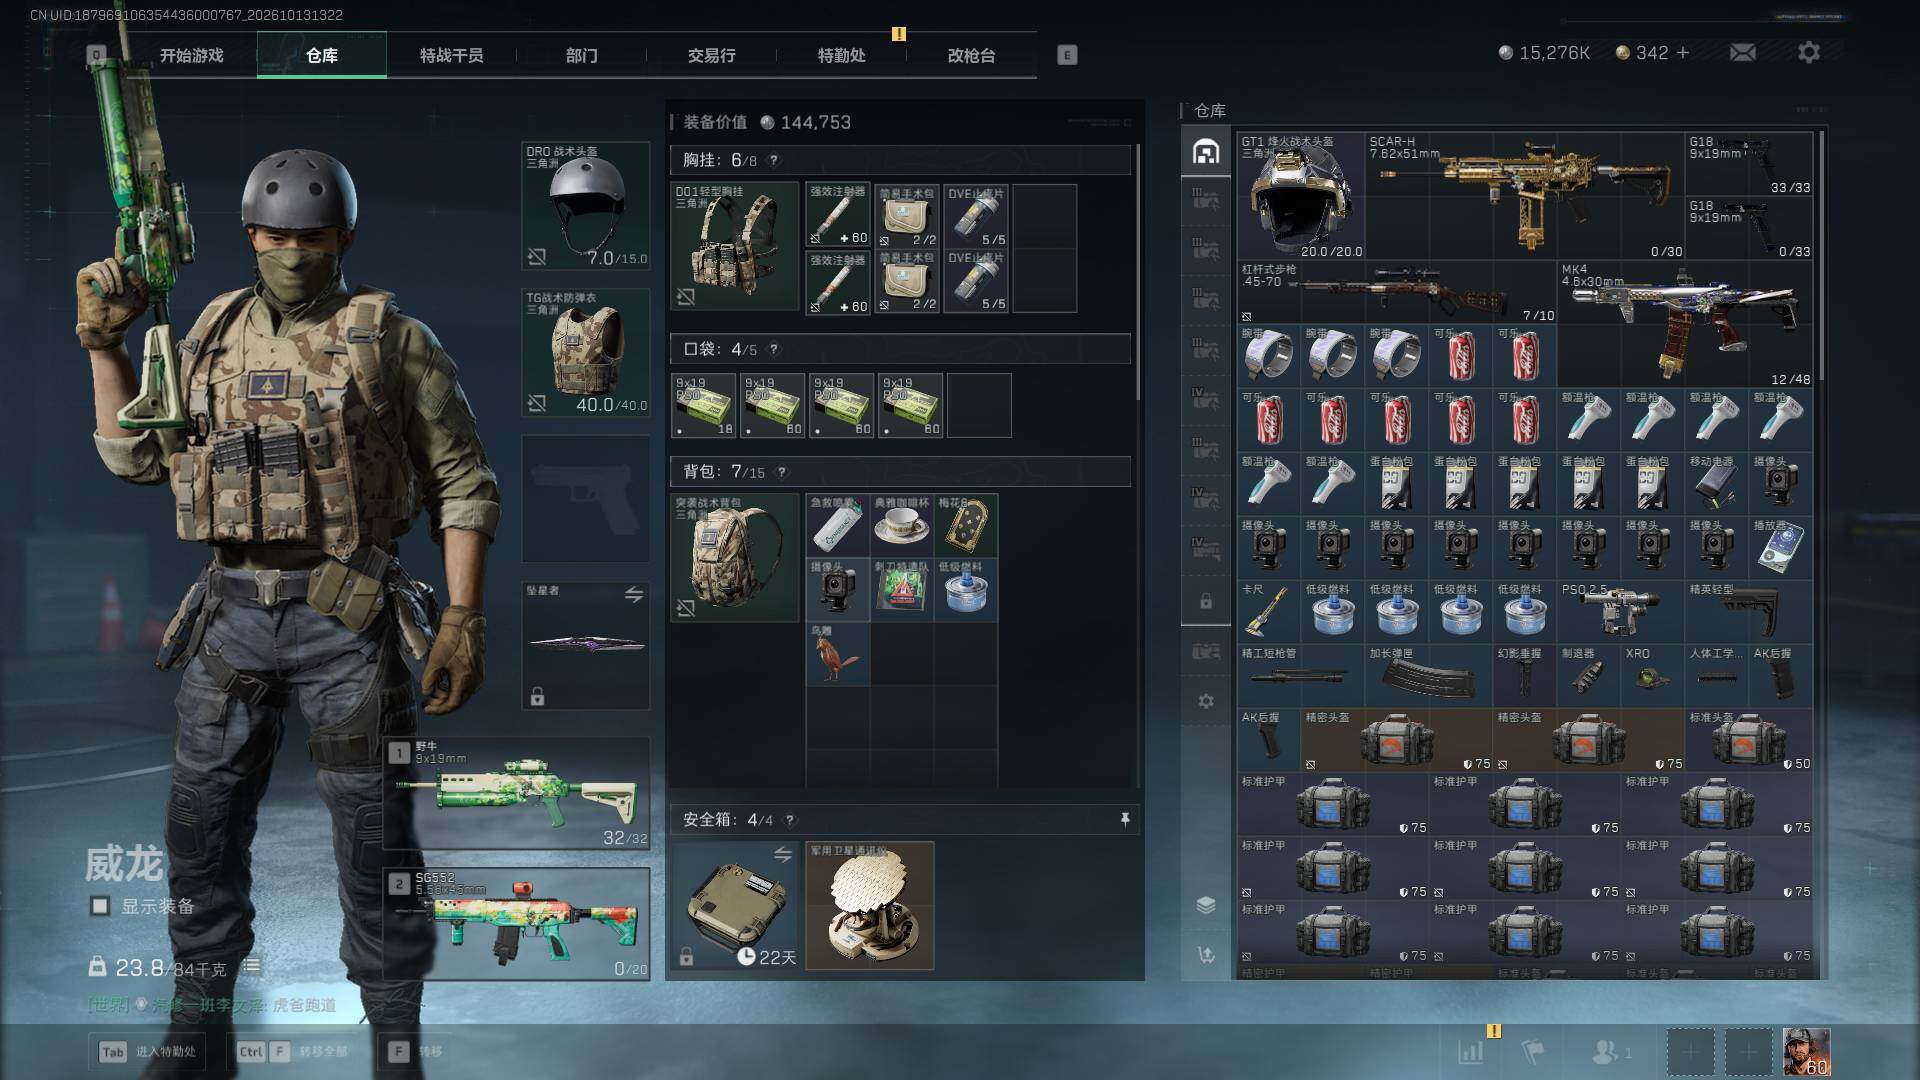1920x1080 pixels.
Task: Open the 部门 tab
Action: [x=582, y=55]
